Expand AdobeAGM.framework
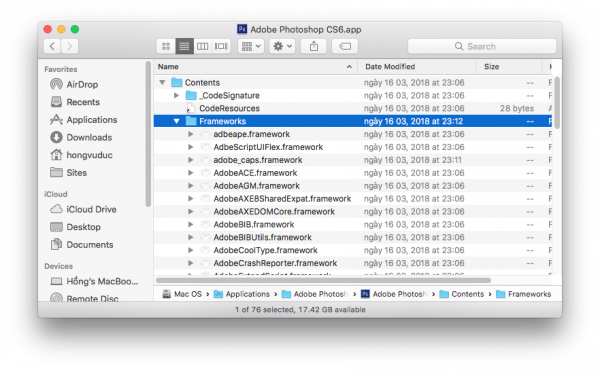This screenshot has height=372, width=600. [x=191, y=186]
